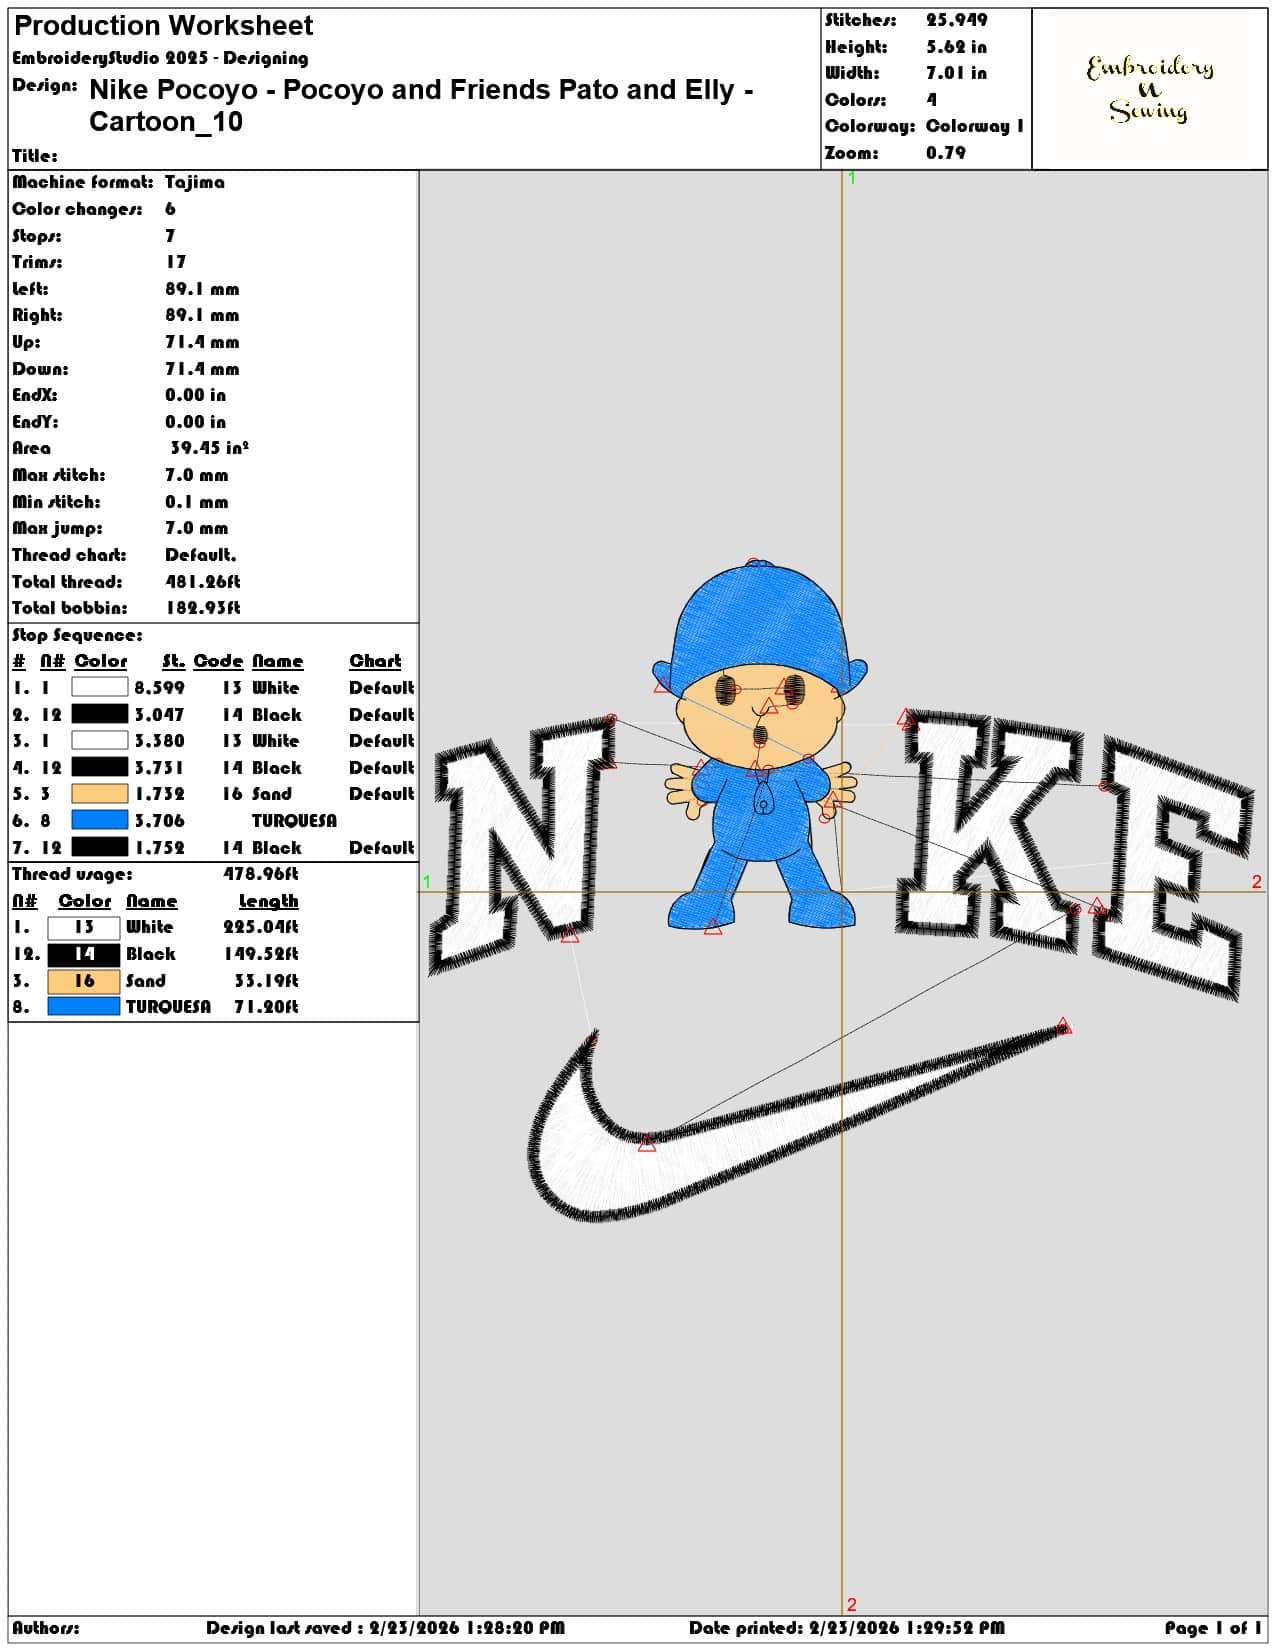The height and width of the screenshot is (1650, 1275).
Task: Click the 'Title:' label in the header
Action: [35, 156]
